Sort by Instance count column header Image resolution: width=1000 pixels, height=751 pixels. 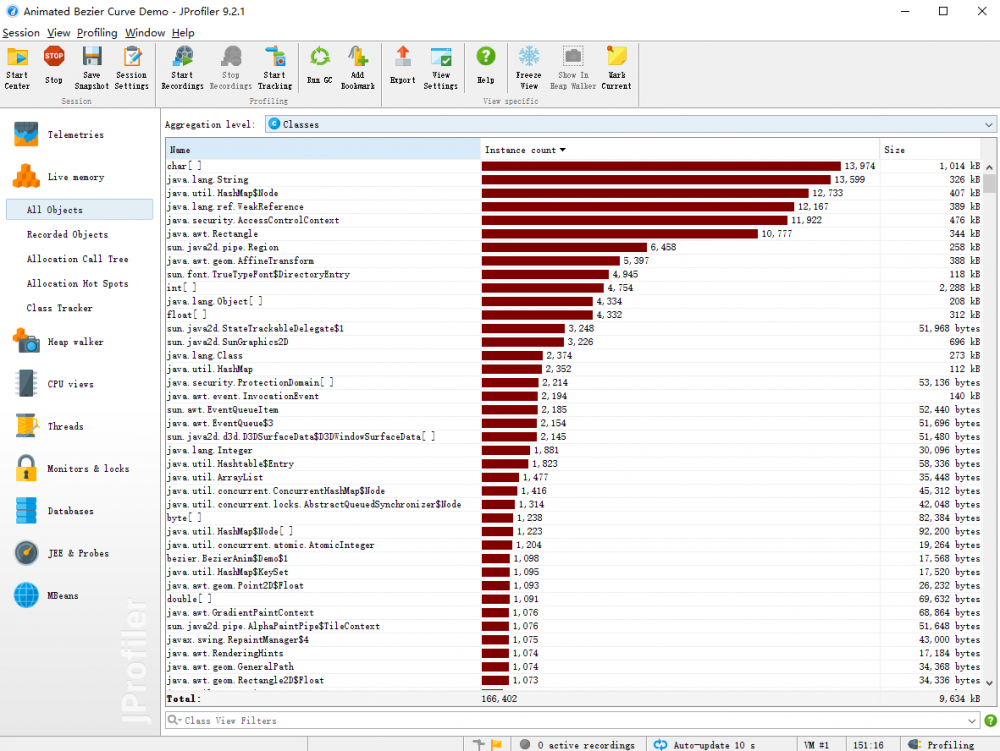(525, 150)
